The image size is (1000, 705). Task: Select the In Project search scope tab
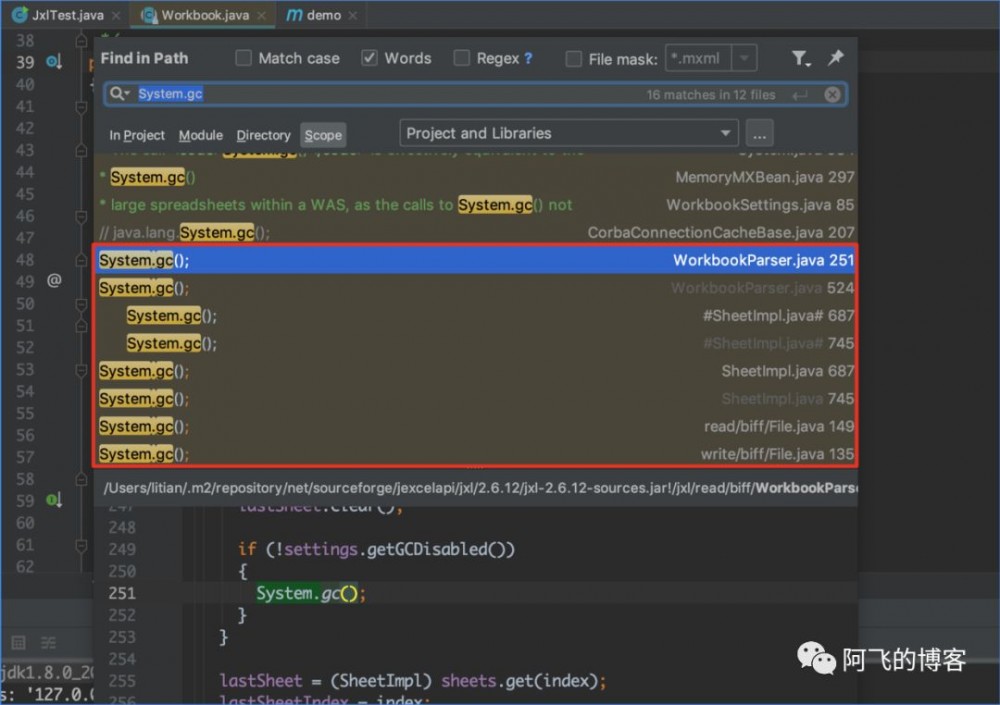pos(137,136)
